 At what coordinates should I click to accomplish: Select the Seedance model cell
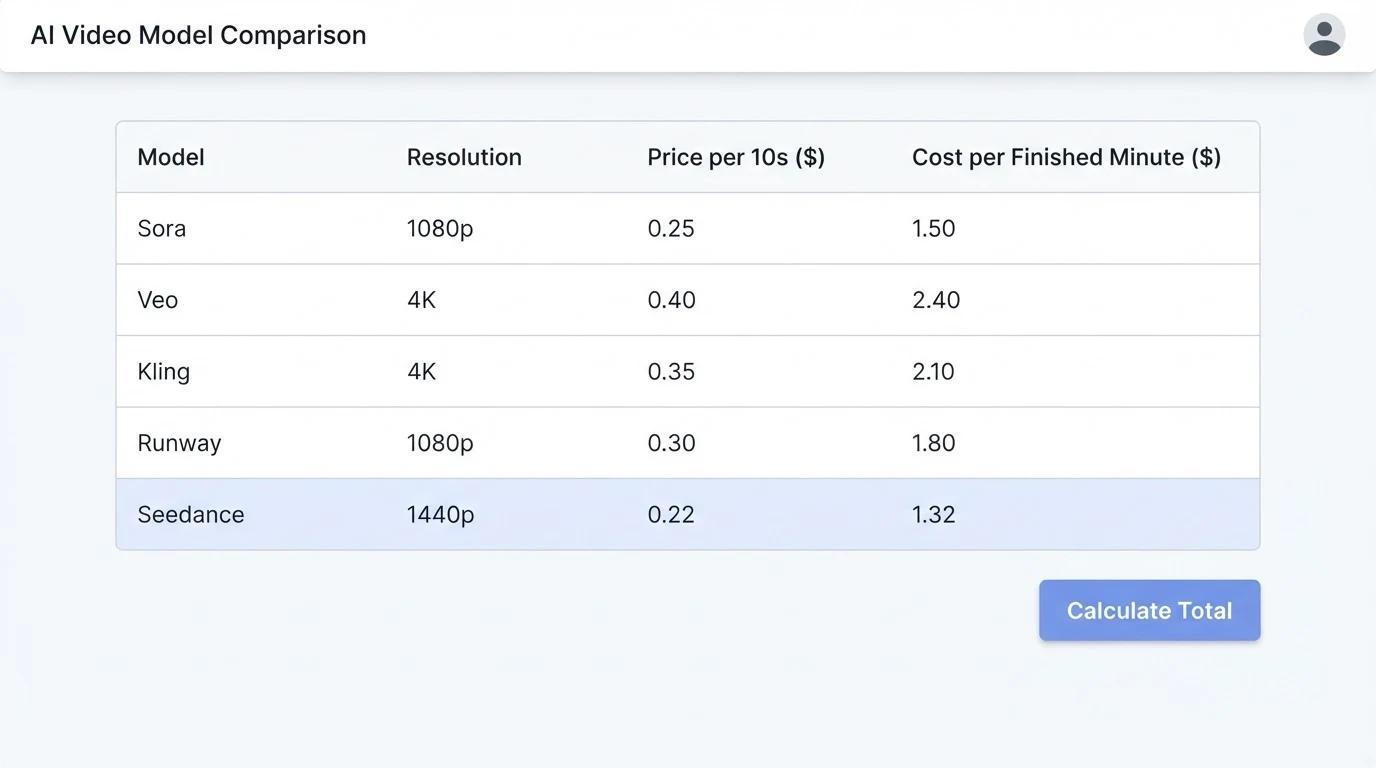click(191, 515)
